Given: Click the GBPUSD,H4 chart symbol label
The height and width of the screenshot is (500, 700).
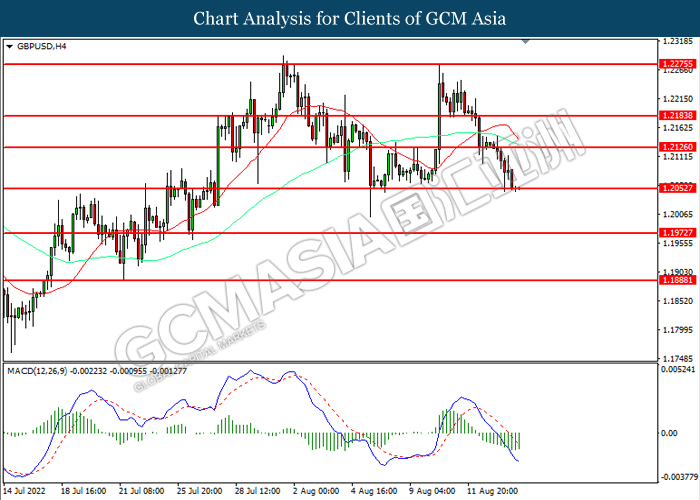Looking at the screenshot, I should click(x=42, y=46).
